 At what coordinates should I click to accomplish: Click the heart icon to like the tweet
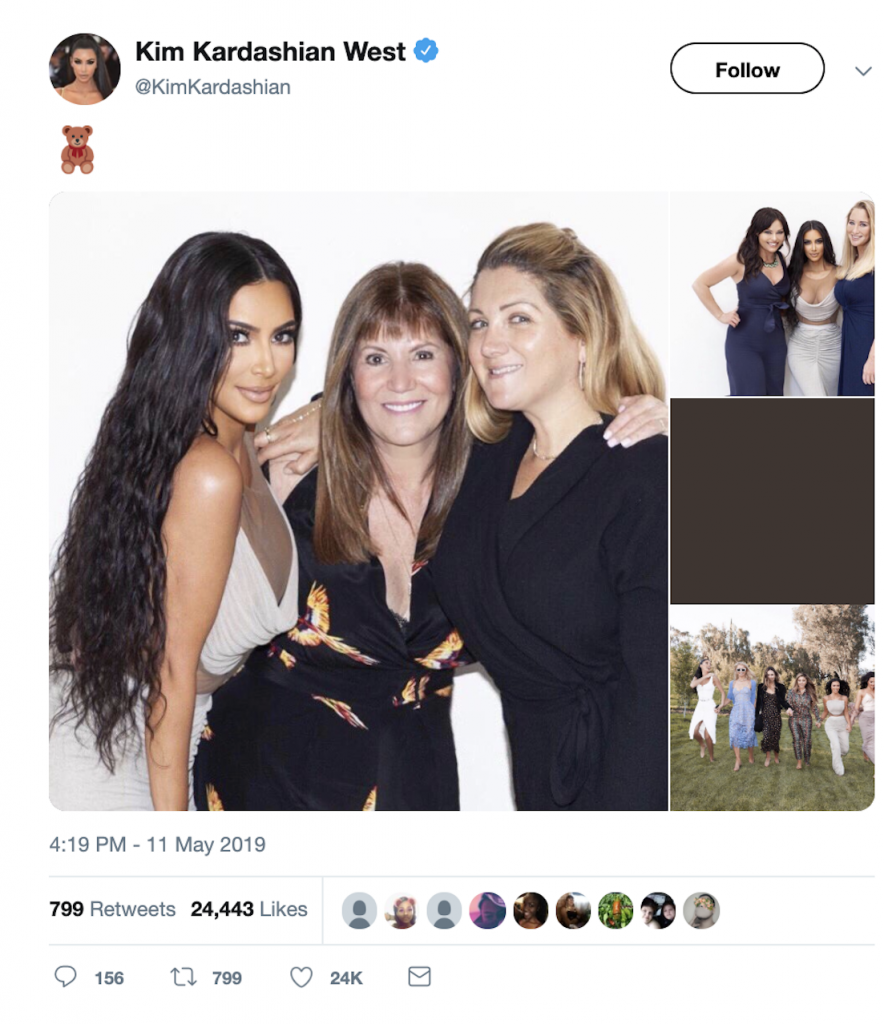[300, 978]
